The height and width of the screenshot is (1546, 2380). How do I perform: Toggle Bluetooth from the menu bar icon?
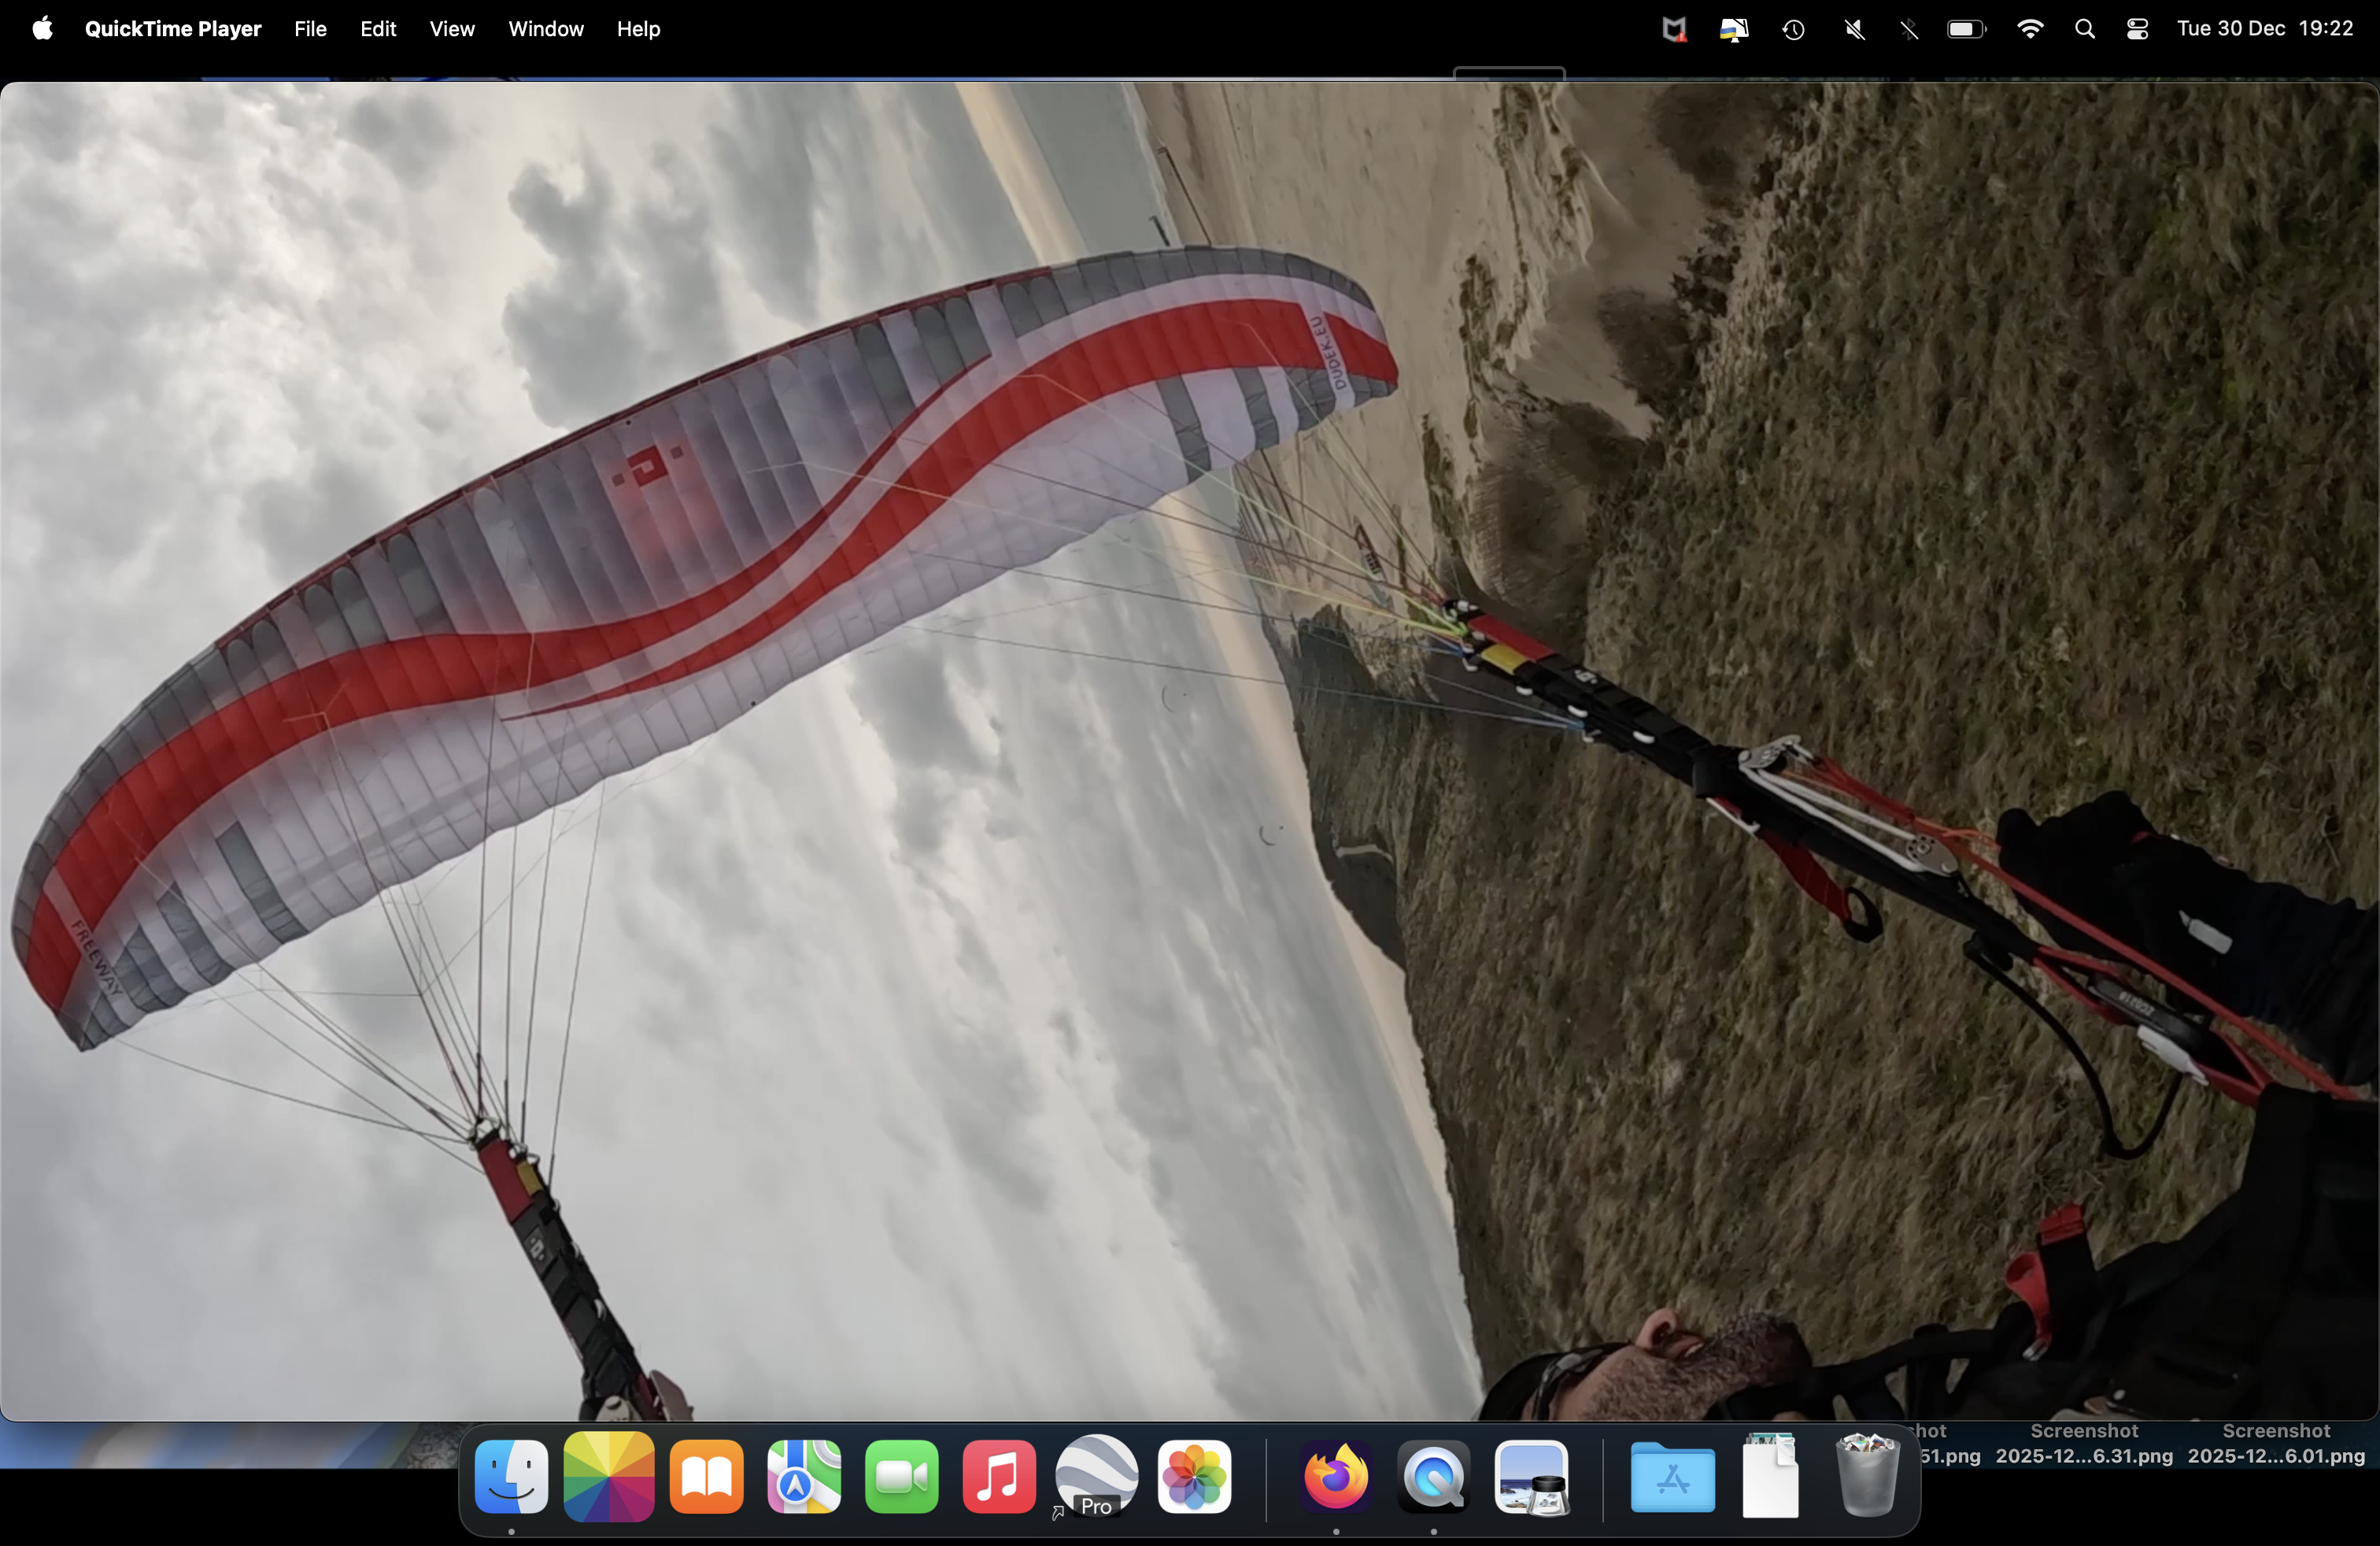[1909, 29]
